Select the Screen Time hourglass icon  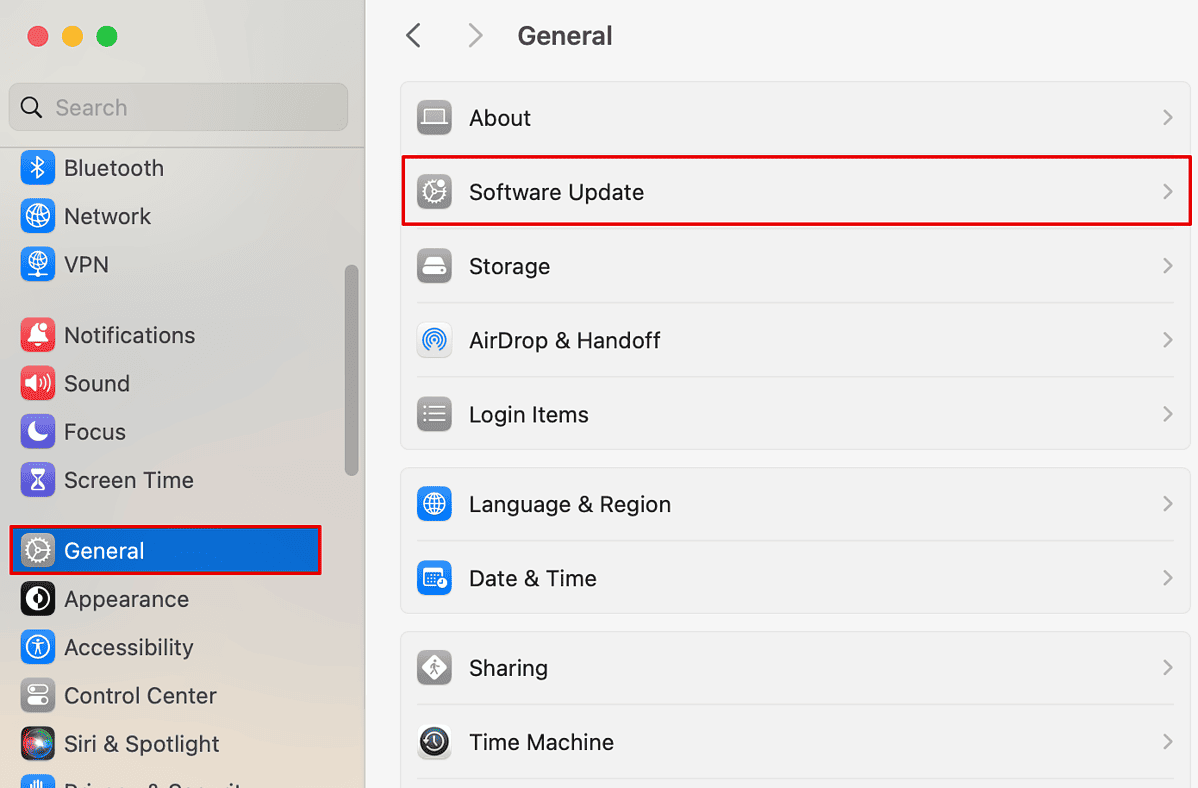tap(37, 480)
